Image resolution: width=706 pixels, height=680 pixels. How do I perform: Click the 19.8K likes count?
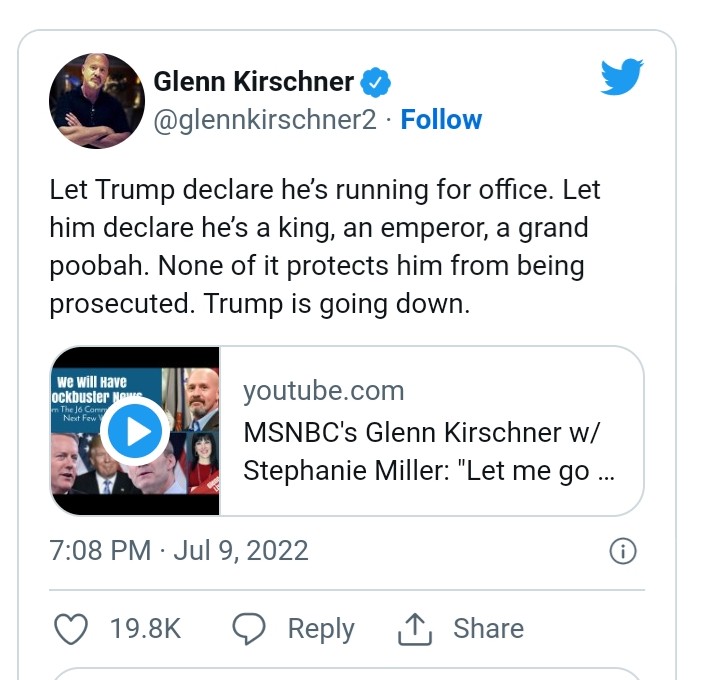click(145, 628)
